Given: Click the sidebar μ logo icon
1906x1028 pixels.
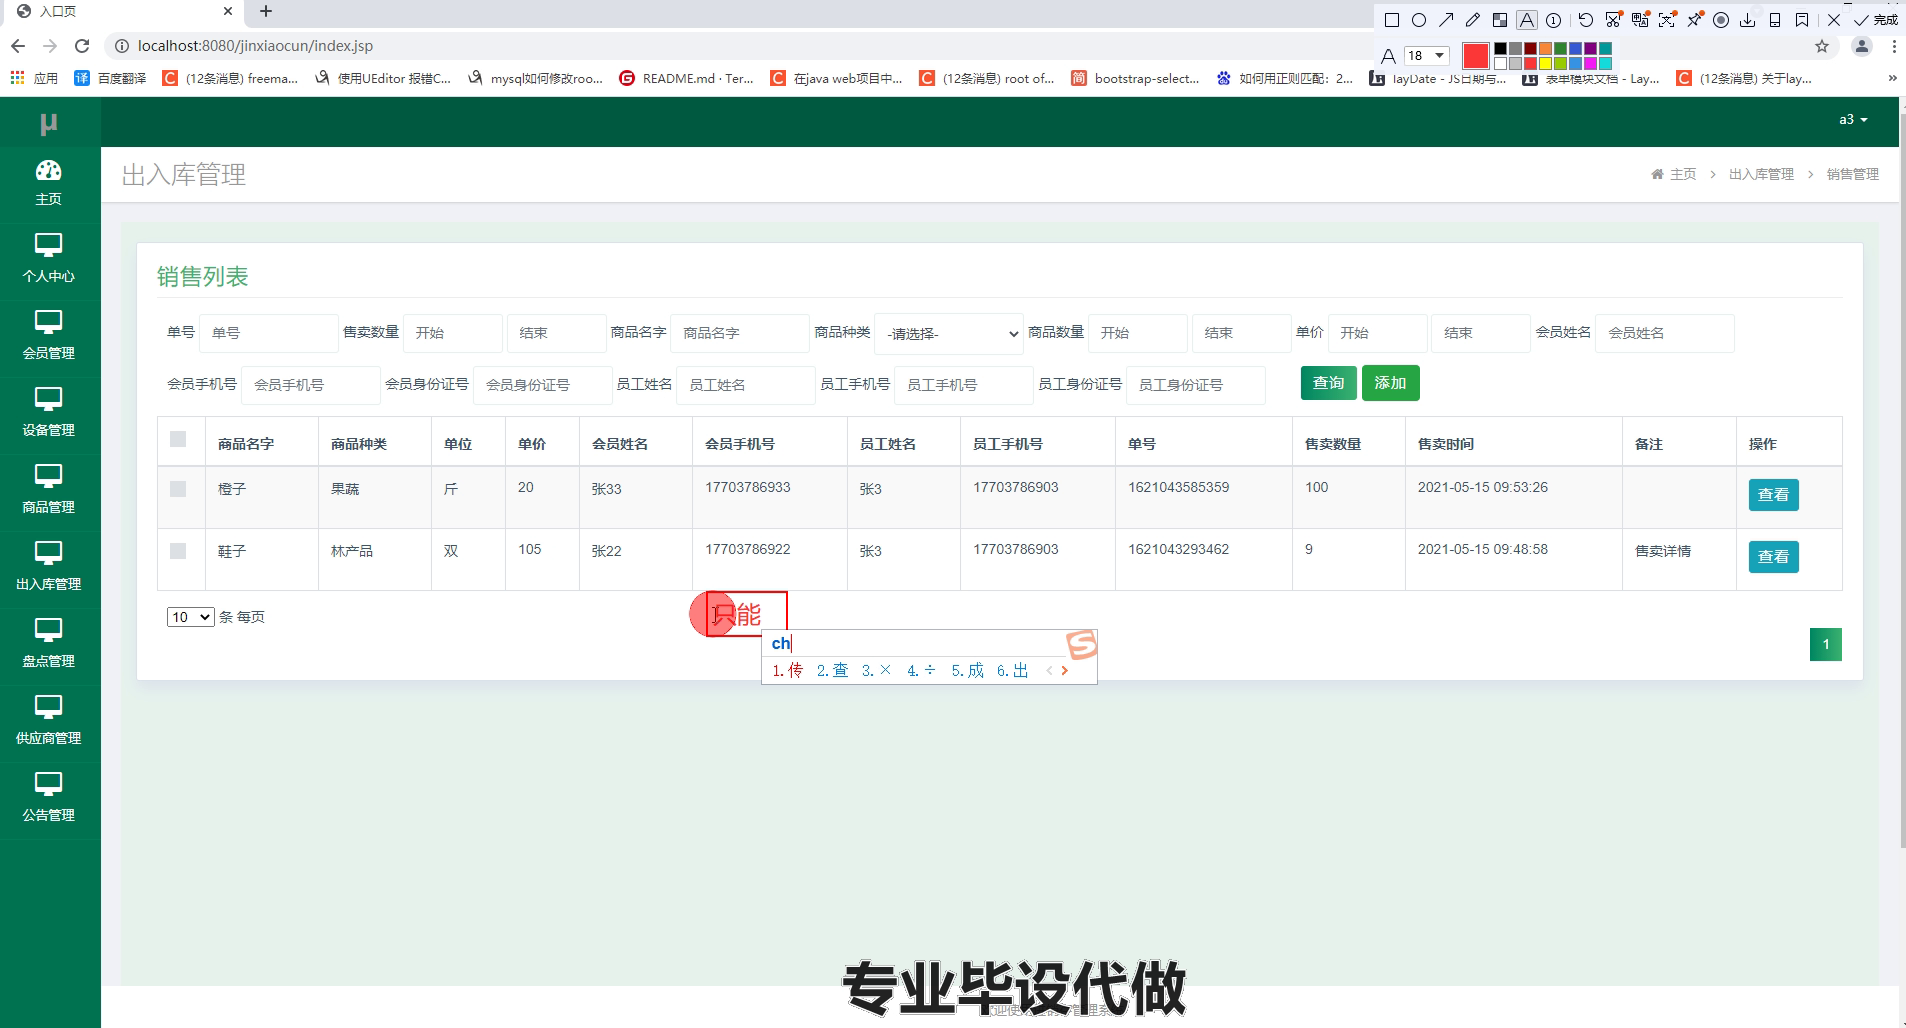Looking at the screenshot, I should click(48, 124).
